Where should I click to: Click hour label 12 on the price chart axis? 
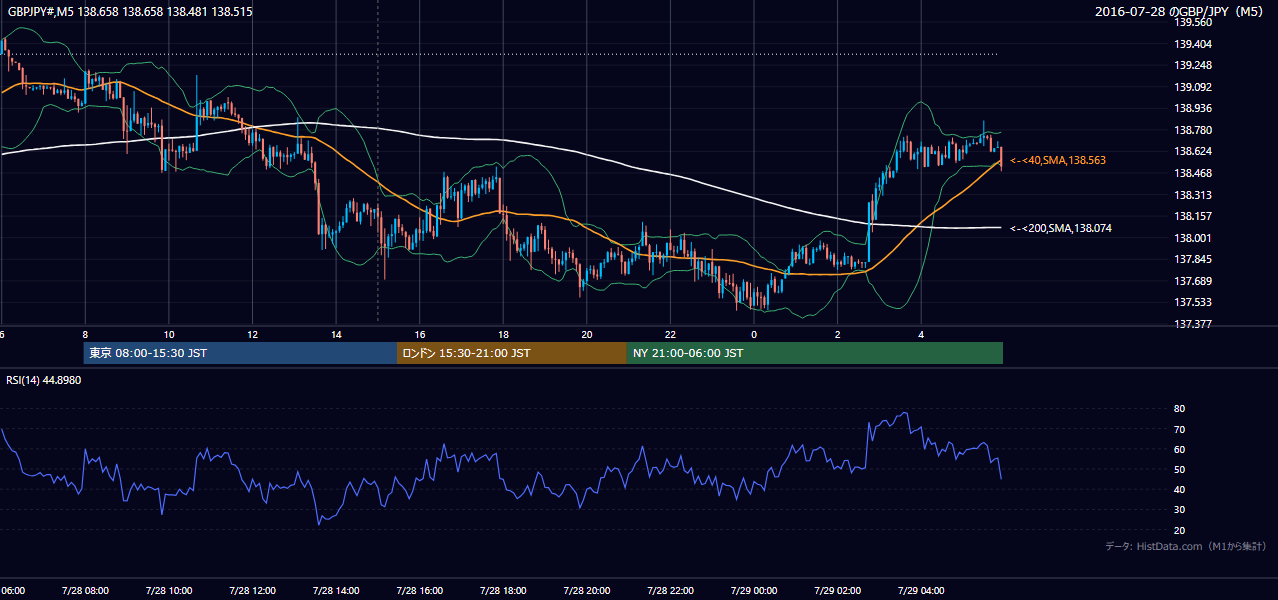click(x=252, y=334)
